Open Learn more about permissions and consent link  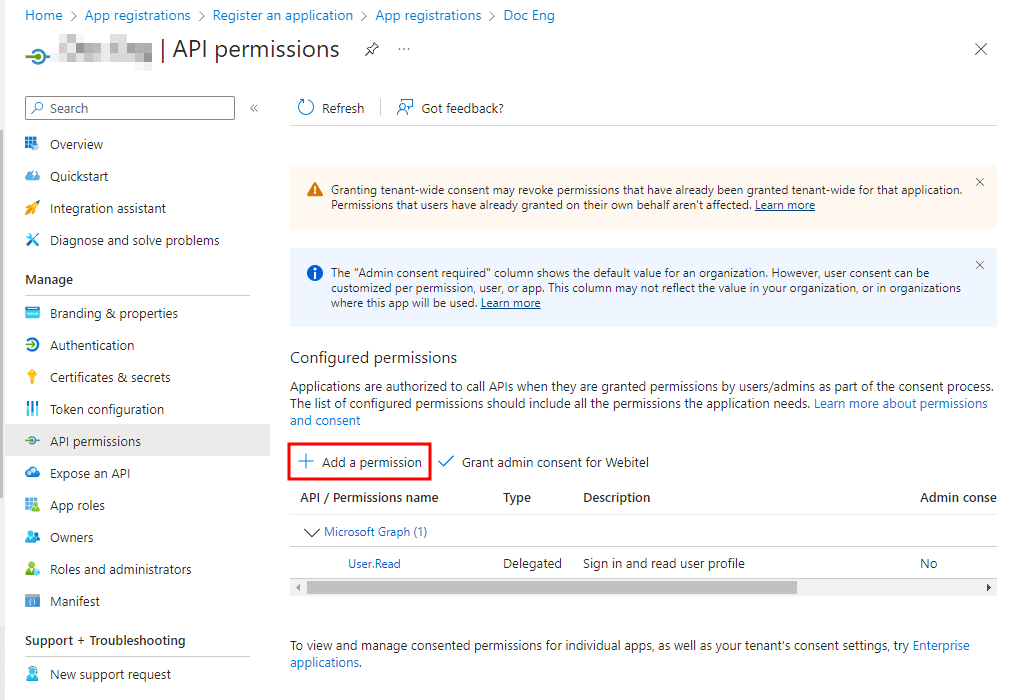pyautogui.click(x=901, y=403)
